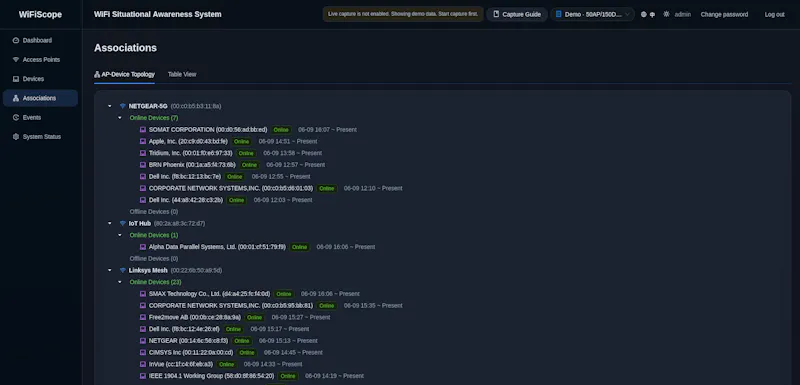Select Dell Inc. (44:a8:42:28:c3:2b) device
Screen dimensions: 800x385
(186, 200)
